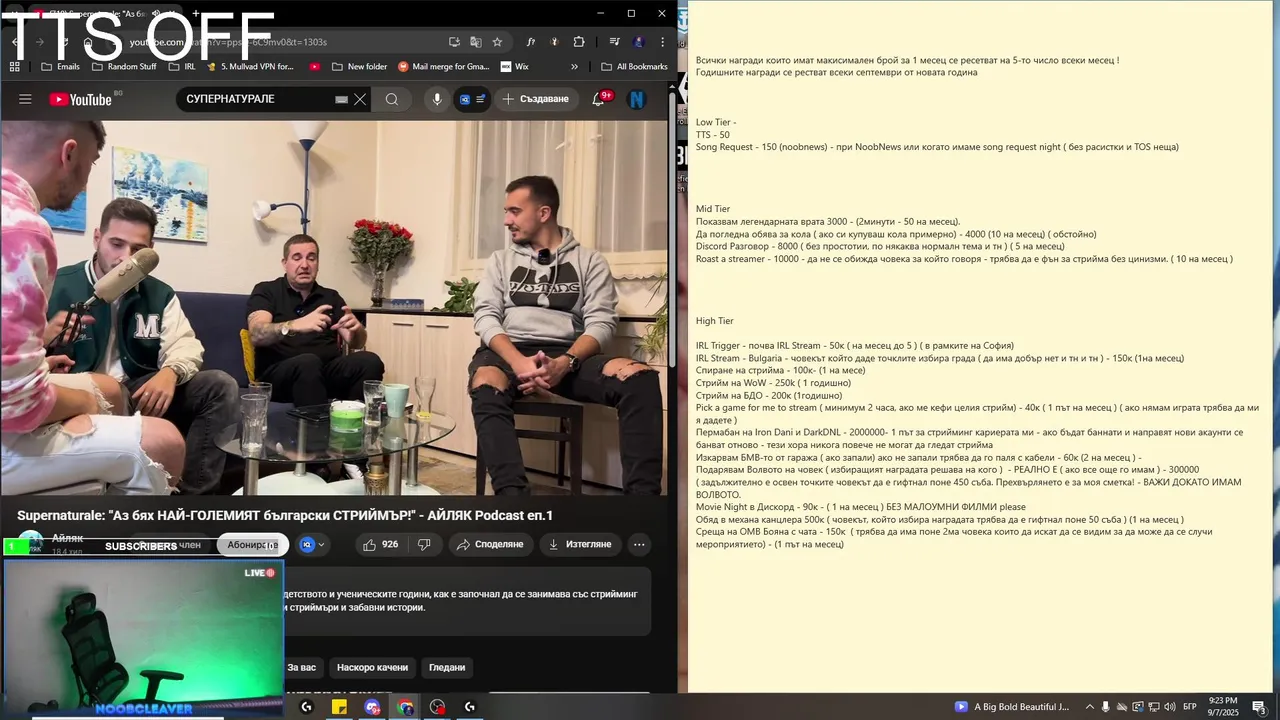Click the podcast video player frame
This screenshot has height=720, width=1280.
pyautogui.click(x=334, y=307)
